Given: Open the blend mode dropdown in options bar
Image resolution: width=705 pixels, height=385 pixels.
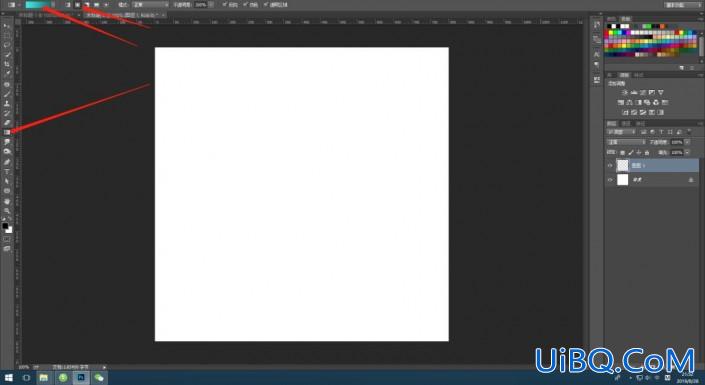Looking at the screenshot, I should (x=151, y=4).
